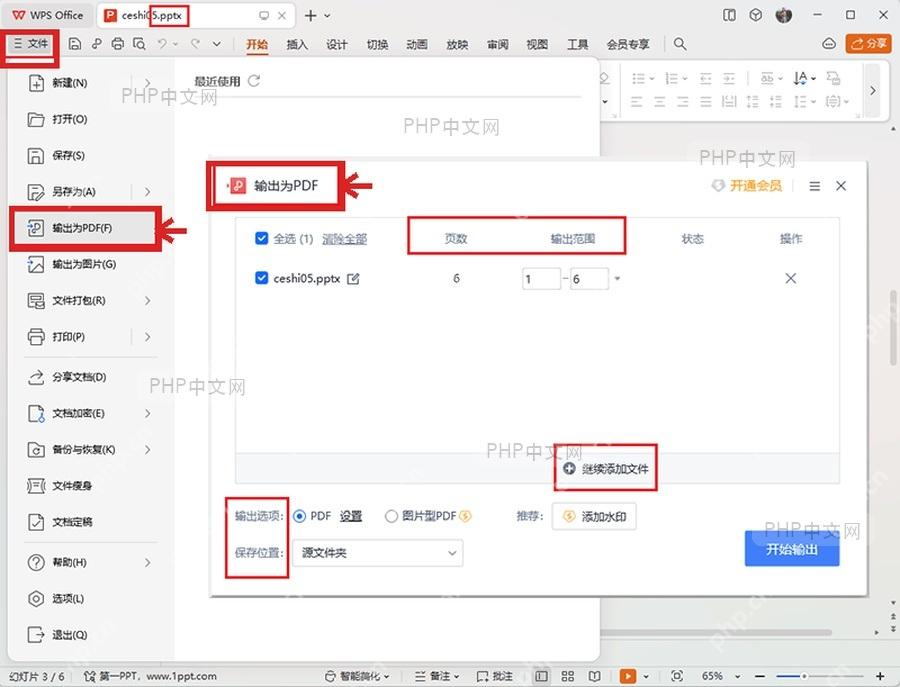Open the output range dropdown arrow
900x687 pixels.
coord(618,279)
